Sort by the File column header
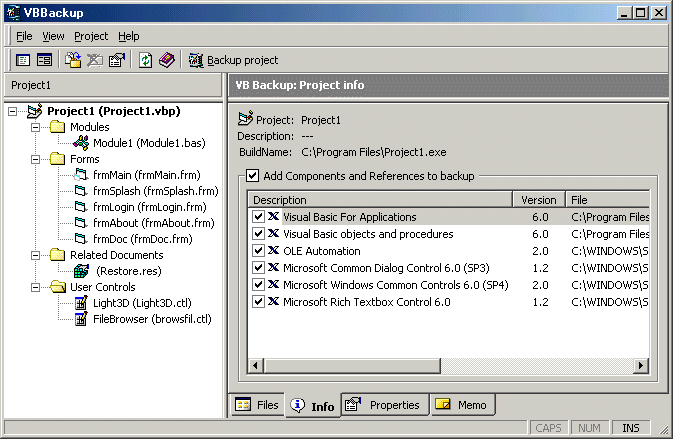Viewport: 673px width, 439px height. pos(608,200)
